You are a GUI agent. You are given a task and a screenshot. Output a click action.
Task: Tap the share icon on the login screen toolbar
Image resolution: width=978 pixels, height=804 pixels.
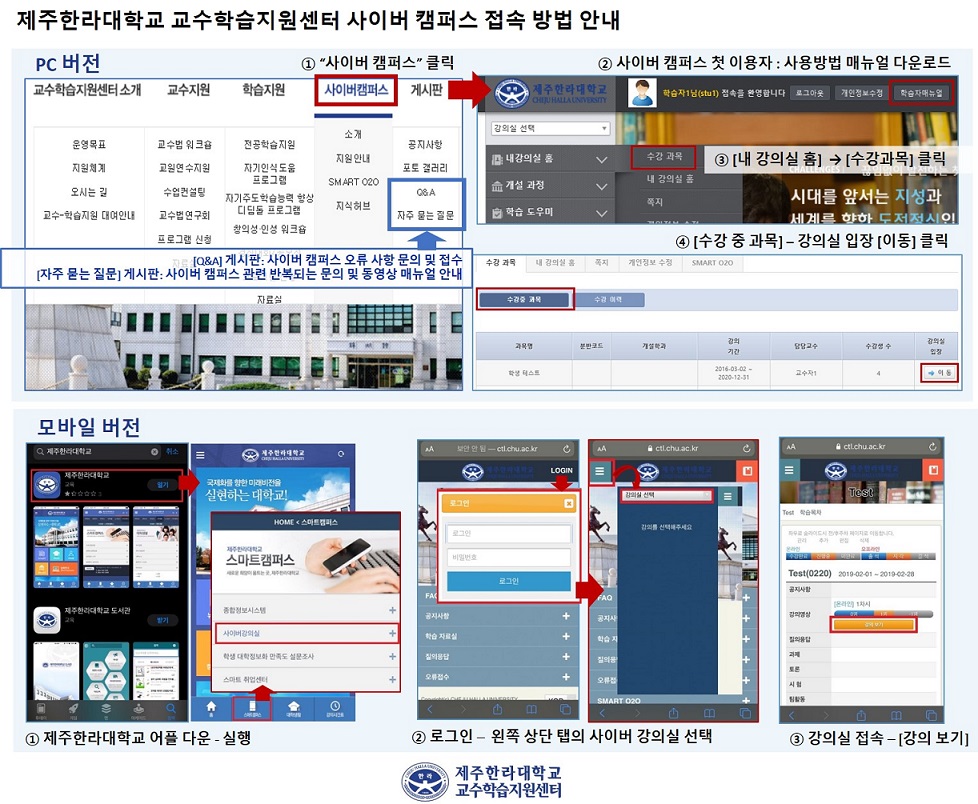coord(497,709)
